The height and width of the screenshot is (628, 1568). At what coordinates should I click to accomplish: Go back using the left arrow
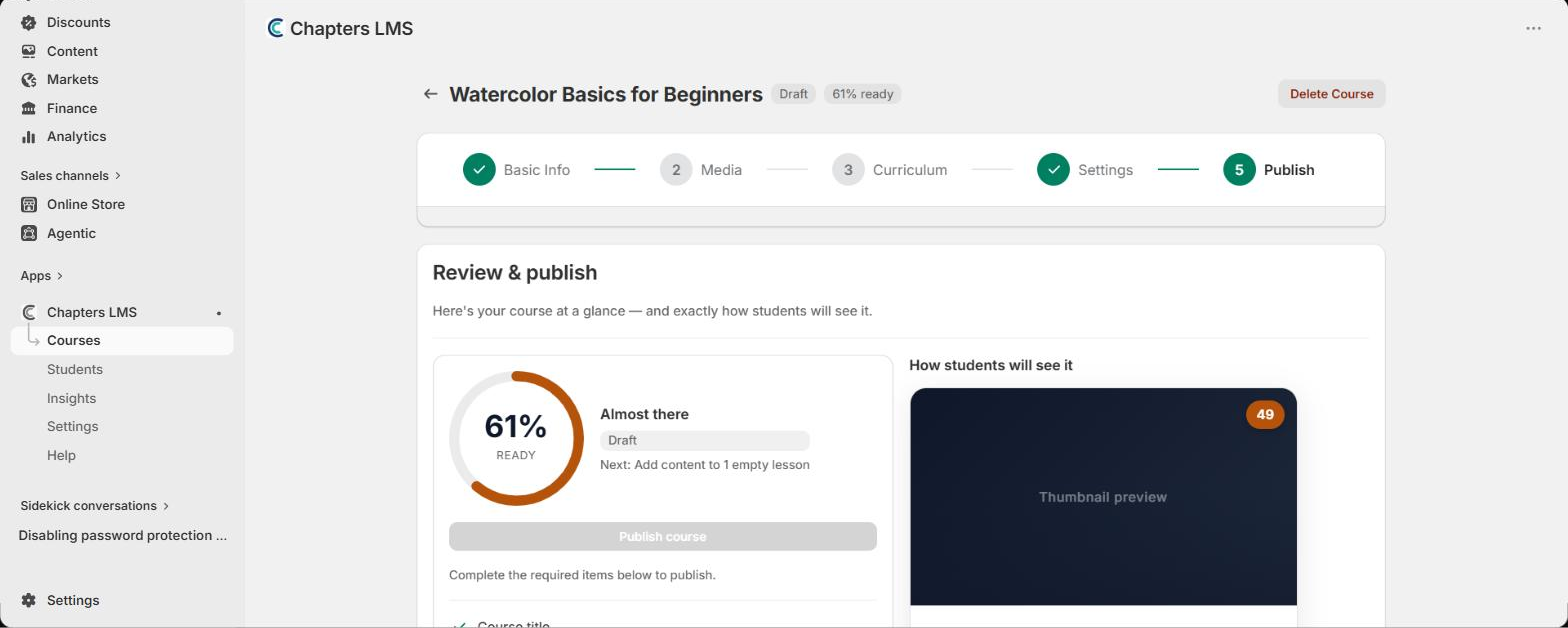[430, 94]
